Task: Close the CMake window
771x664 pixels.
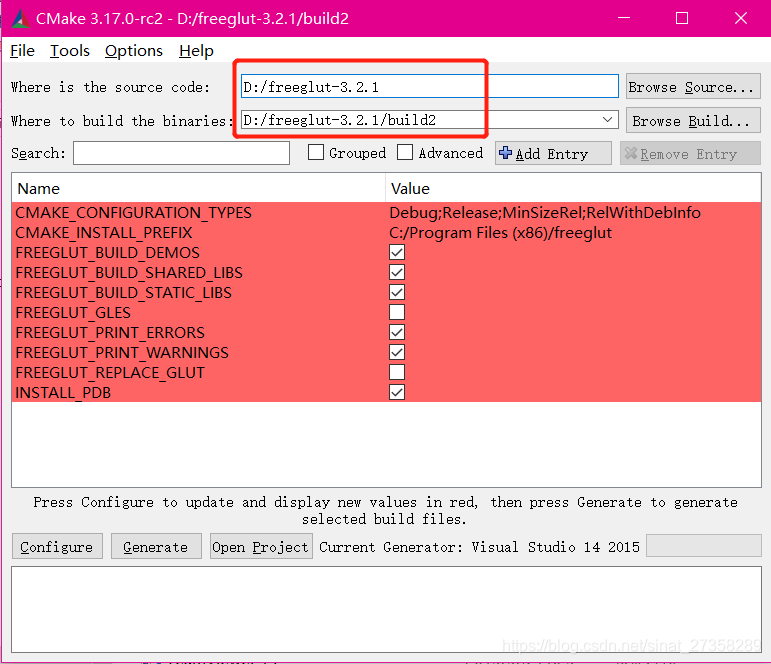Action: [741, 18]
